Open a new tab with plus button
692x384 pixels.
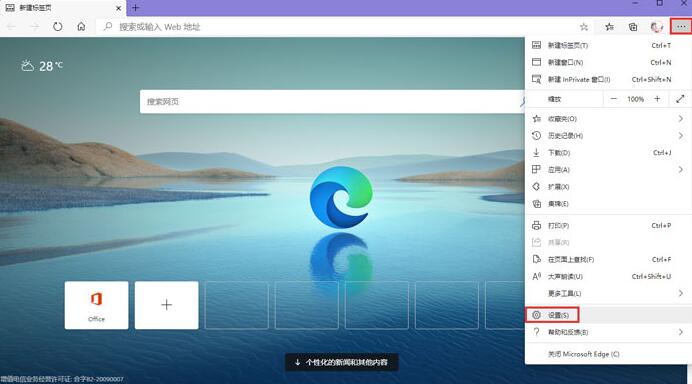(x=135, y=8)
